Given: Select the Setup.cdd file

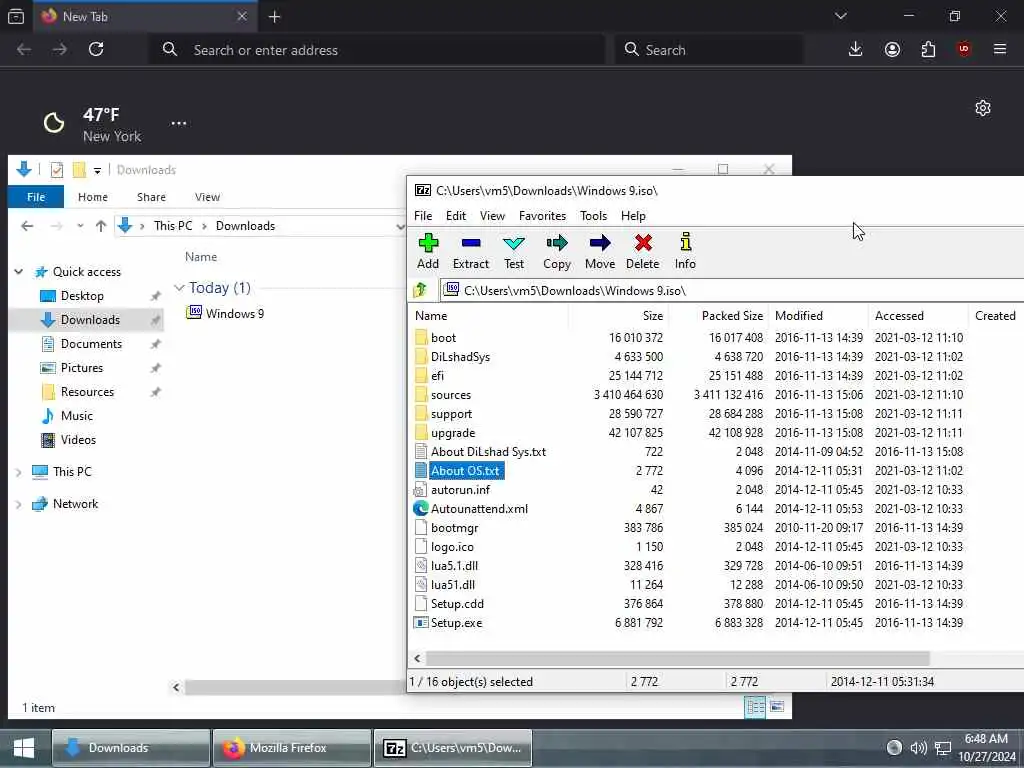Looking at the screenshot, I should point(457,603).
